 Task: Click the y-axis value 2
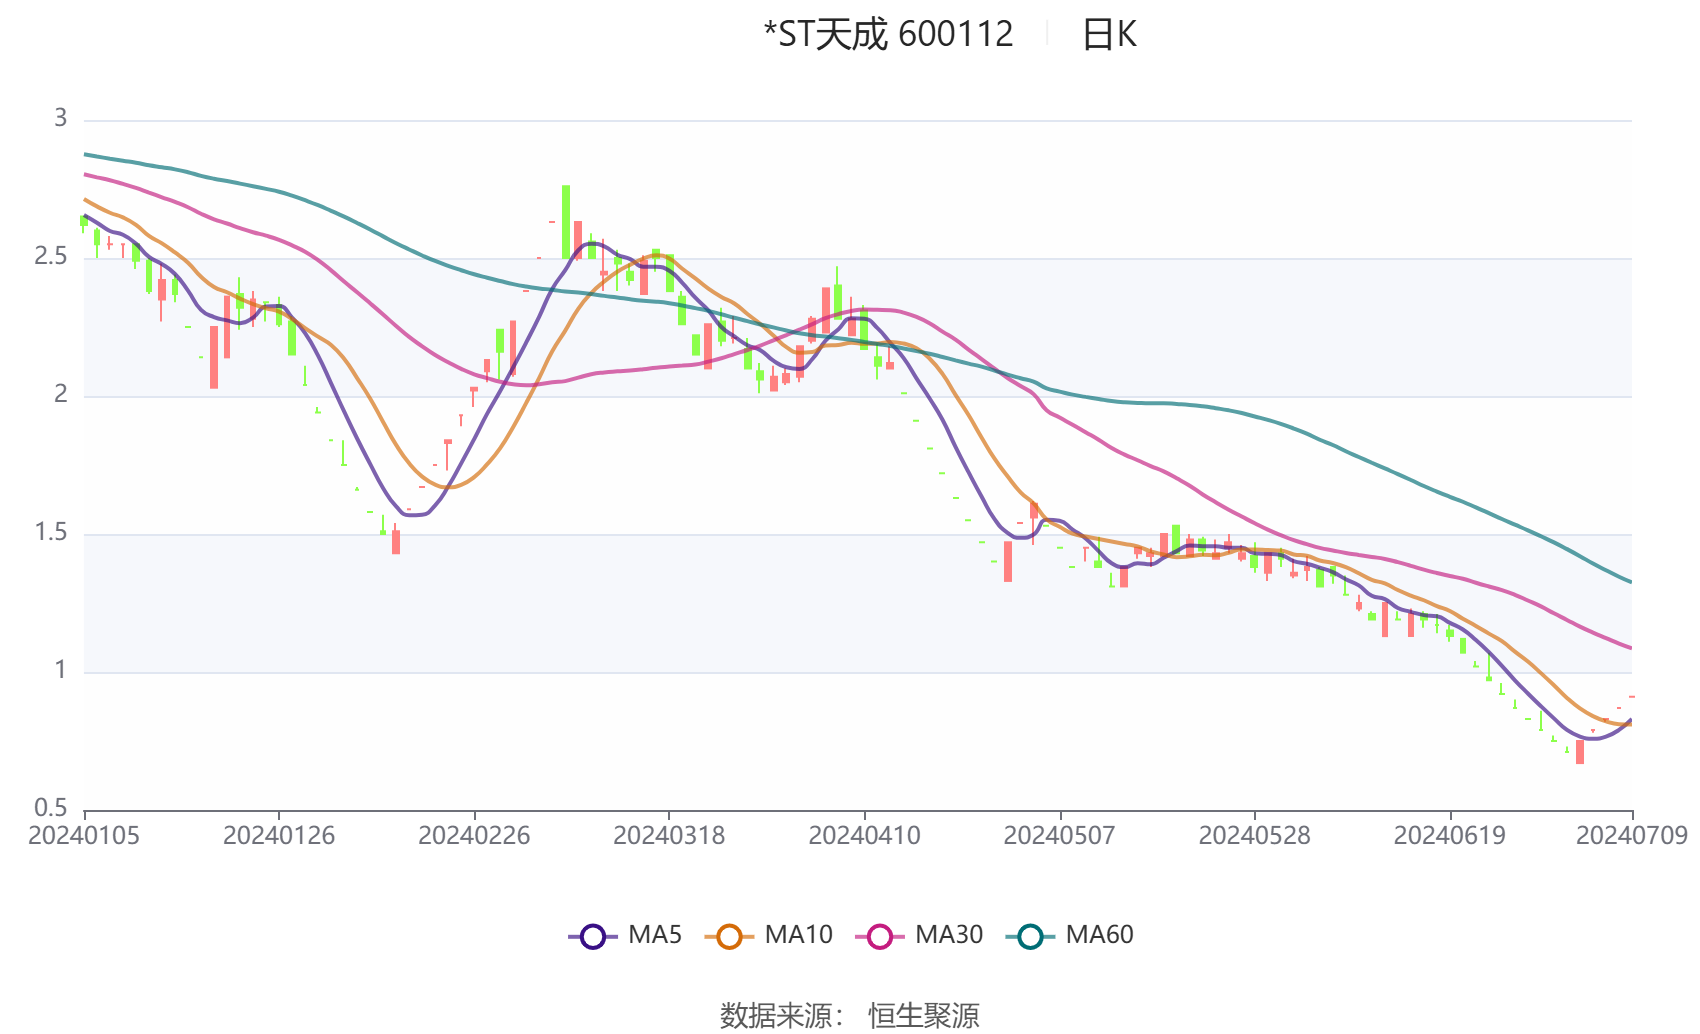pyautogui.click(x=61, y=394)
